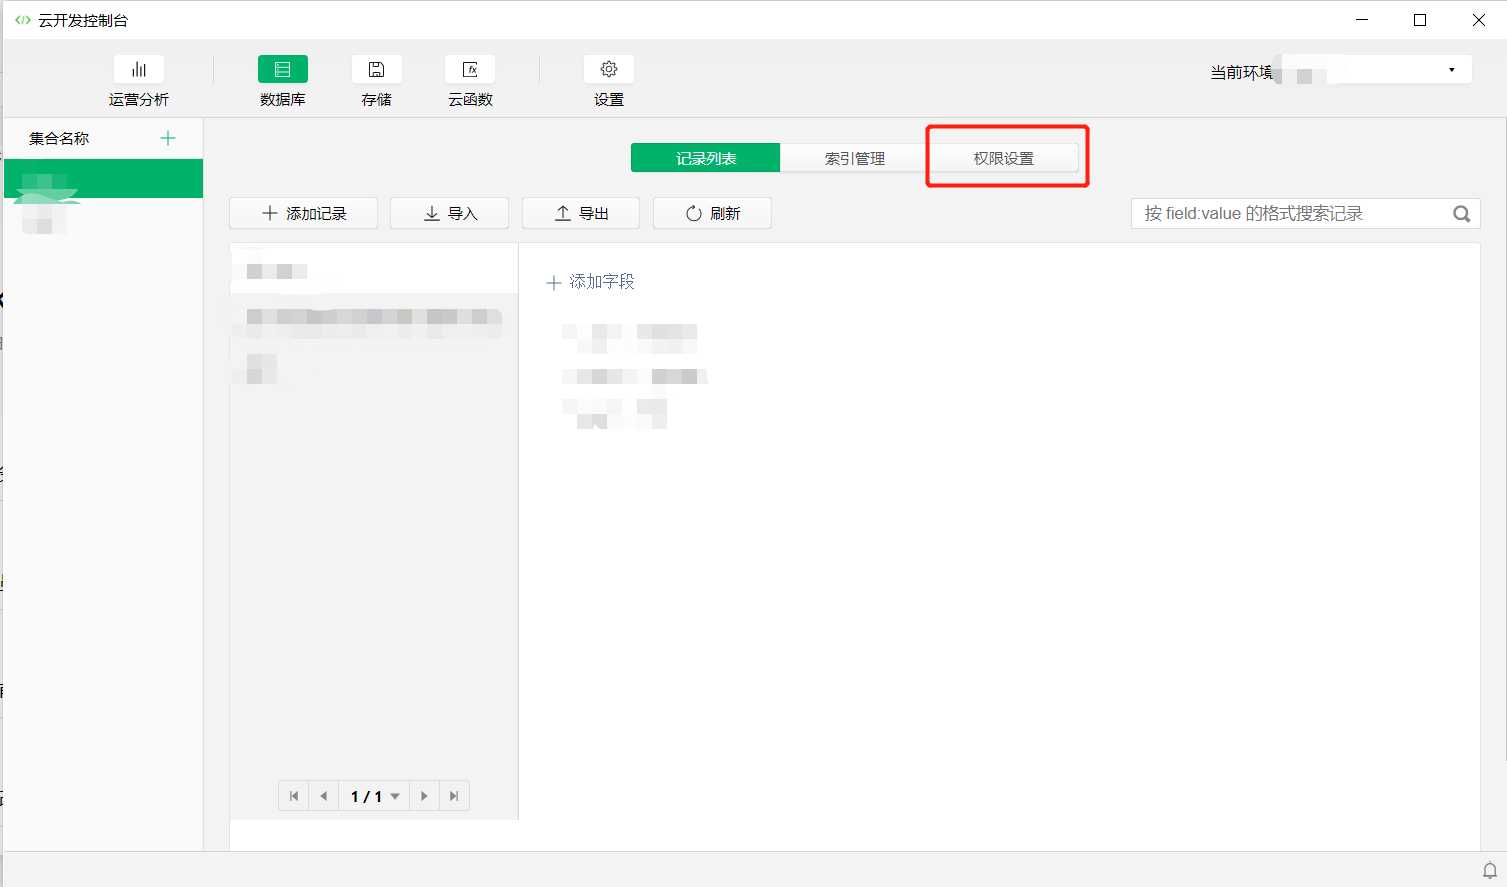Add a new collection with plus icon
The width and height of the screenshot is (1507, 887).
coord(168,138)
